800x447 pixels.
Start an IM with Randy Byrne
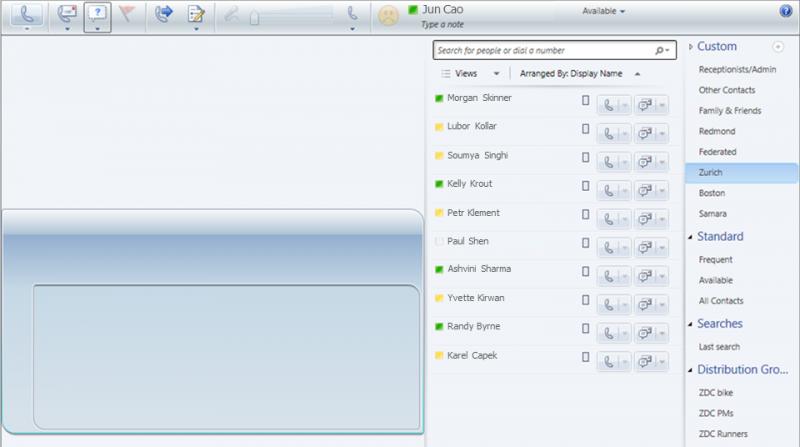[645, 333]
